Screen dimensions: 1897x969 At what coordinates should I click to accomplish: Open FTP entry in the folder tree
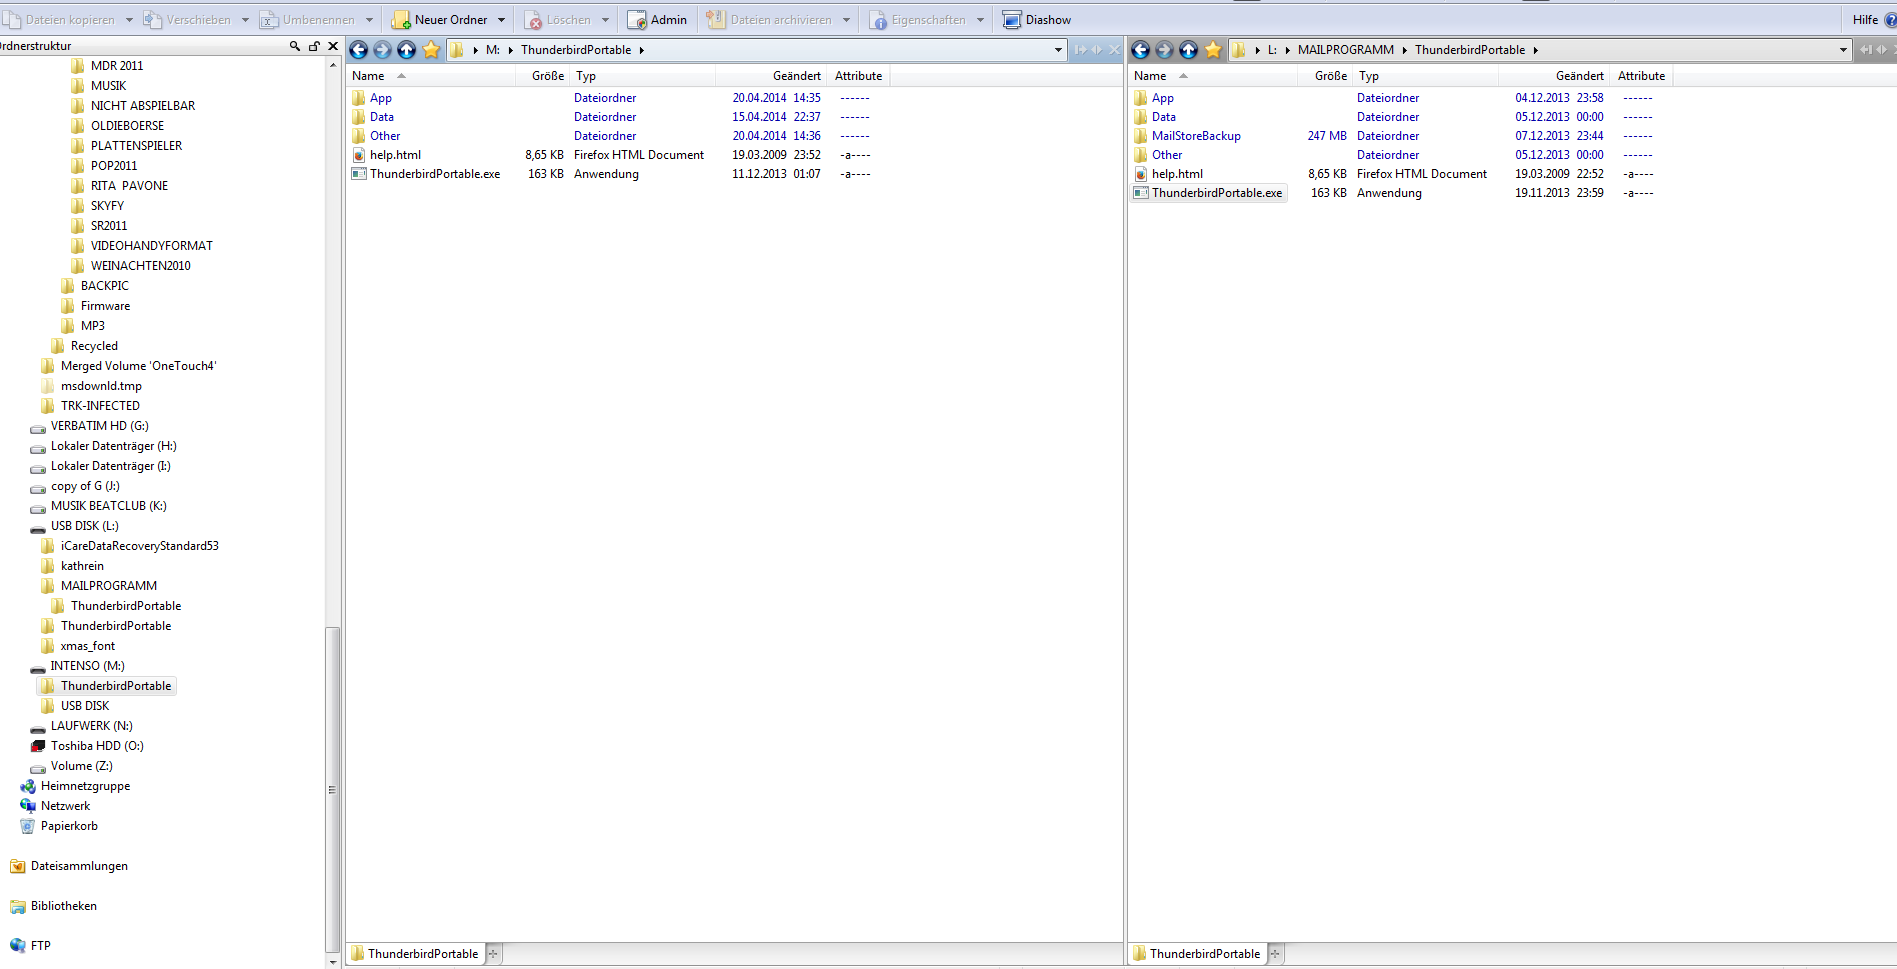40,946
